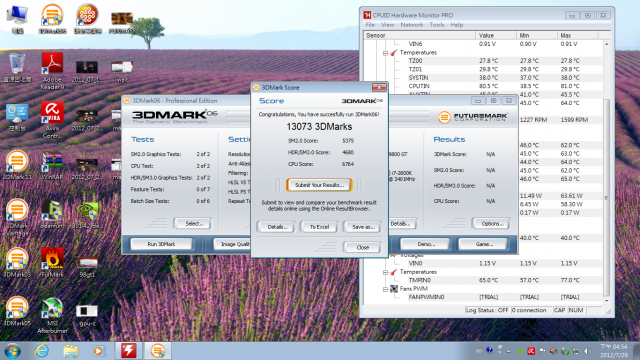Click Run 3DMark in the 3DMark06 window
Screen dimensions: 640x360
pos(161,244)
